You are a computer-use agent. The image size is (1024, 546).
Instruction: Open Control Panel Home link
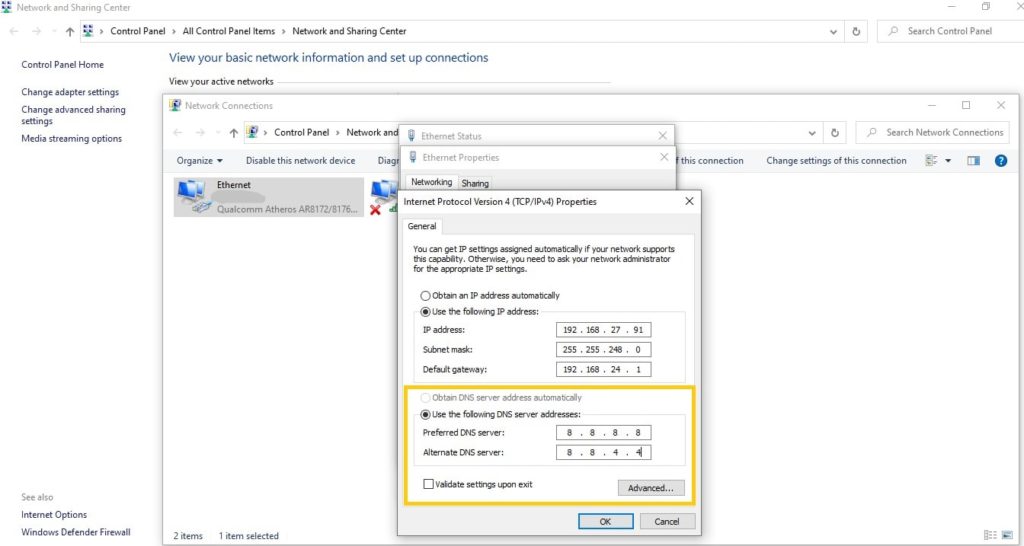point(62,65)
